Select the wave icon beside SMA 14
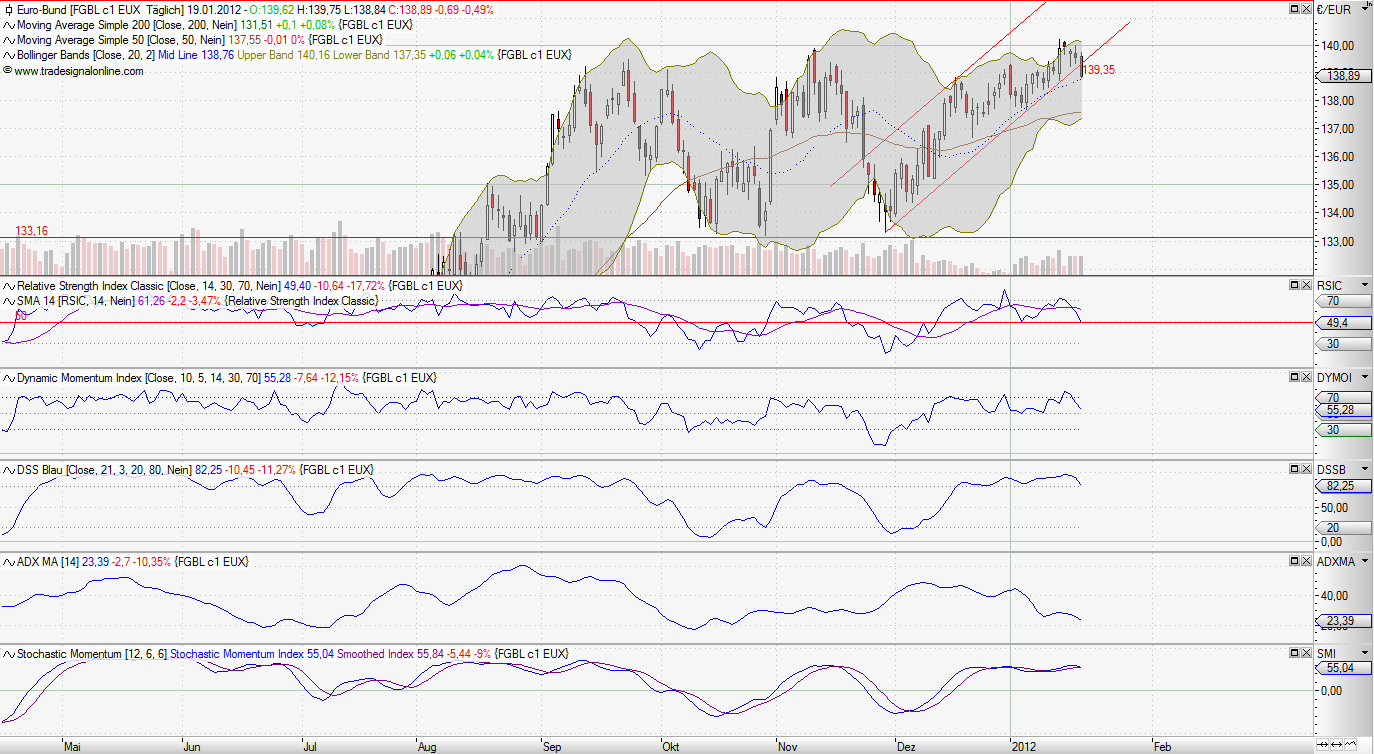Screen dimensions: 1374x754 [7, 301]
